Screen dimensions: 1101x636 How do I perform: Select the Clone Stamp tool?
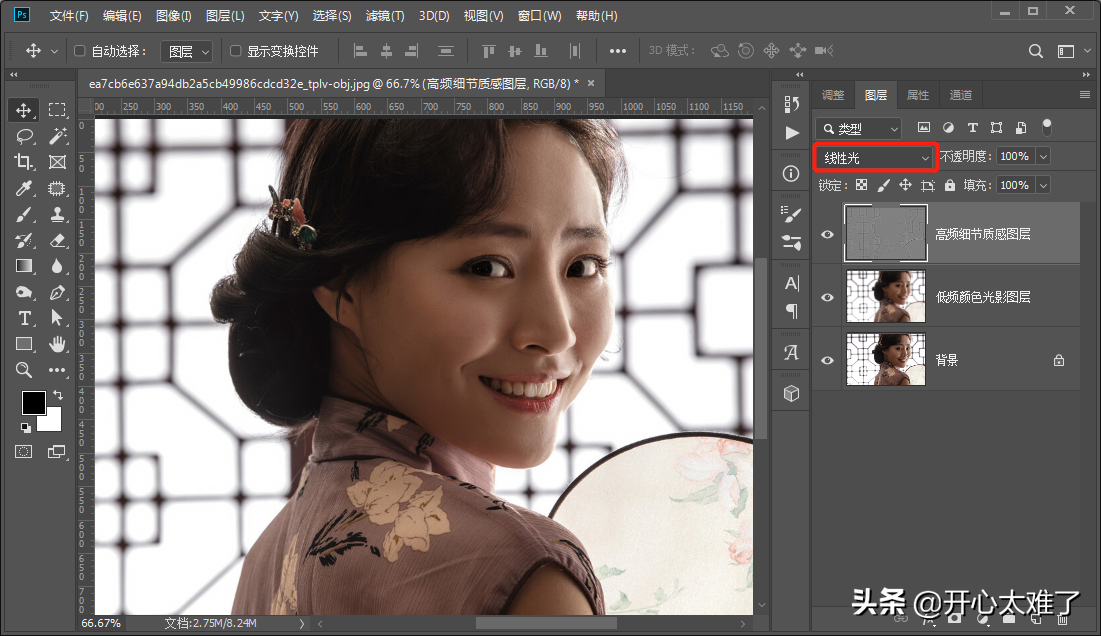pyautogui.click(x=57, y=214)
